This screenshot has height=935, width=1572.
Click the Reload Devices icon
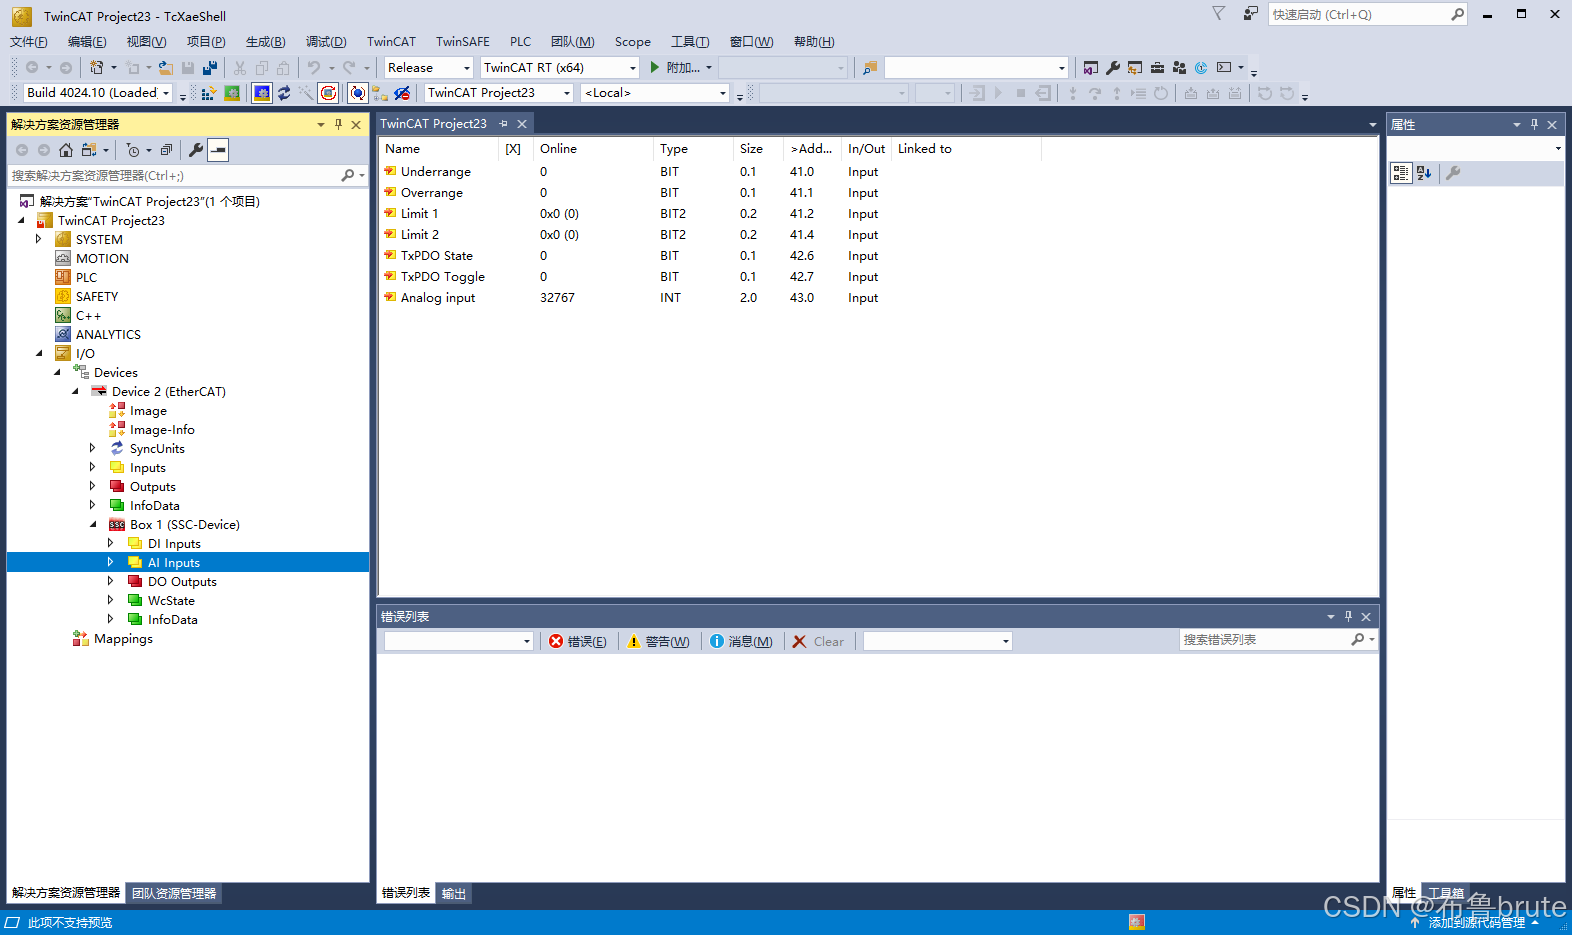(284, 93)
